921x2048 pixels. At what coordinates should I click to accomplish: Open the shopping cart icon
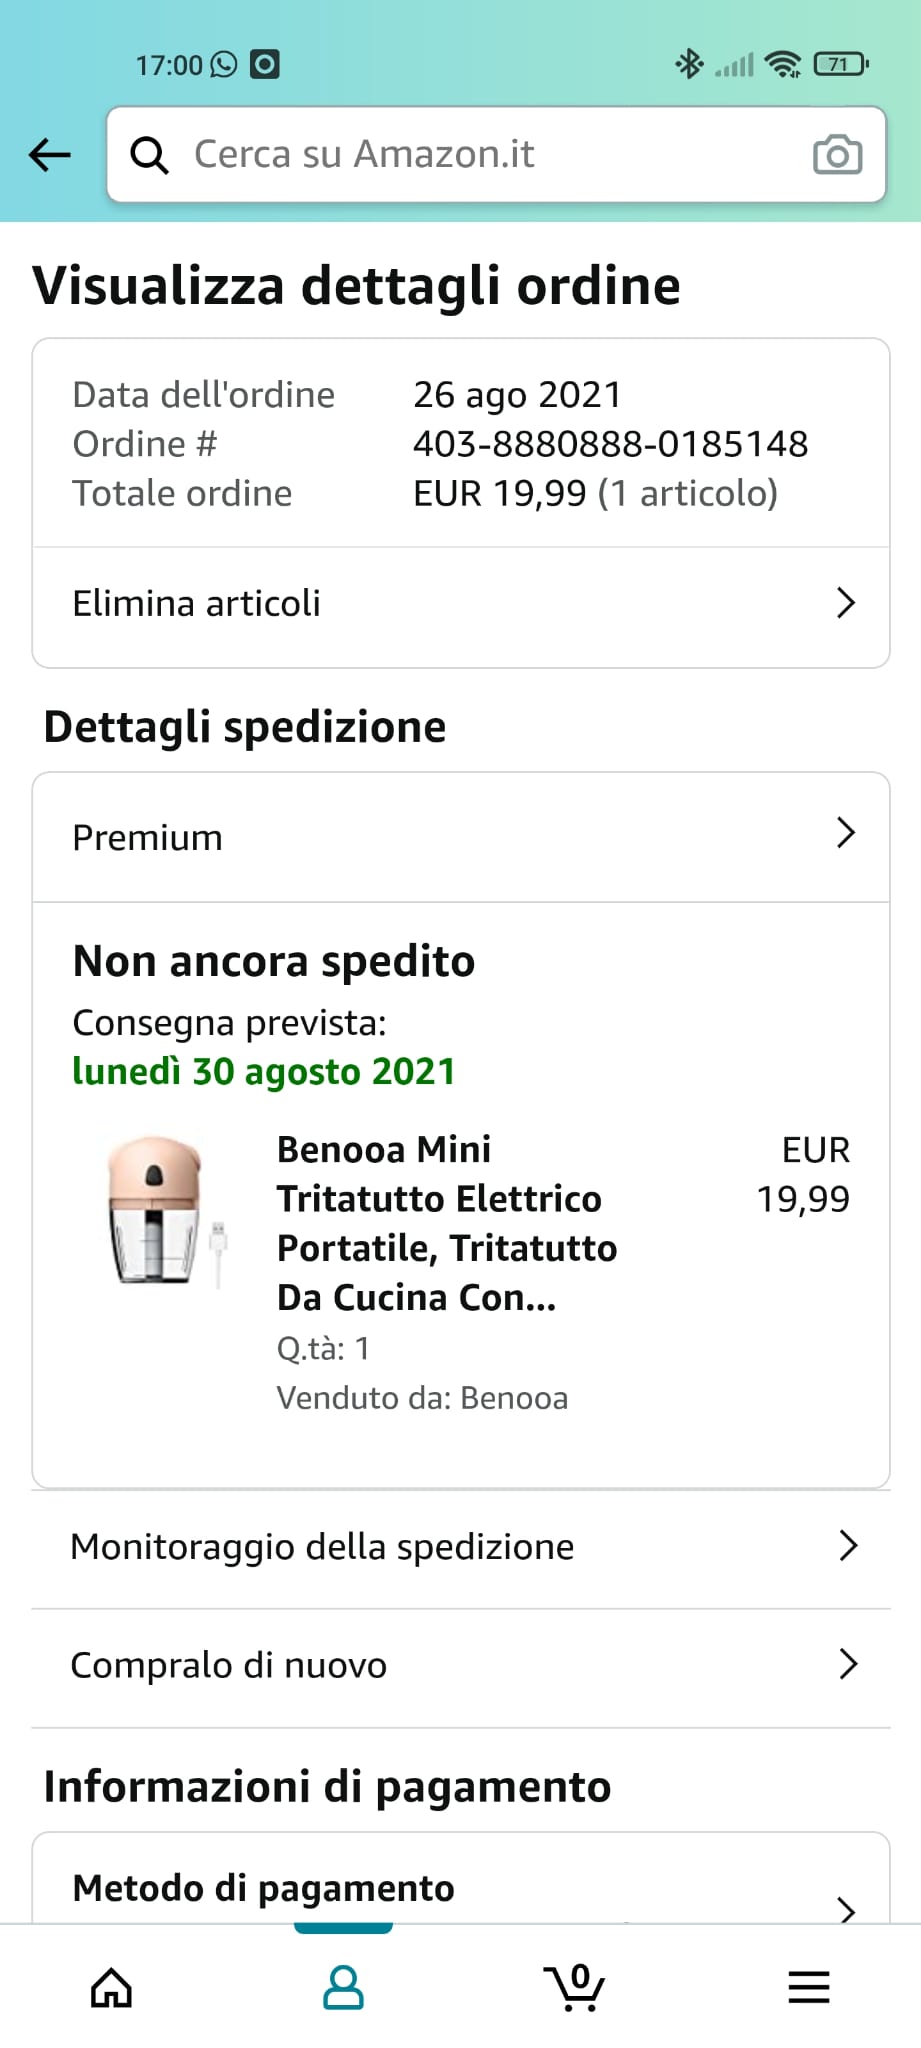pos(575,1987)
